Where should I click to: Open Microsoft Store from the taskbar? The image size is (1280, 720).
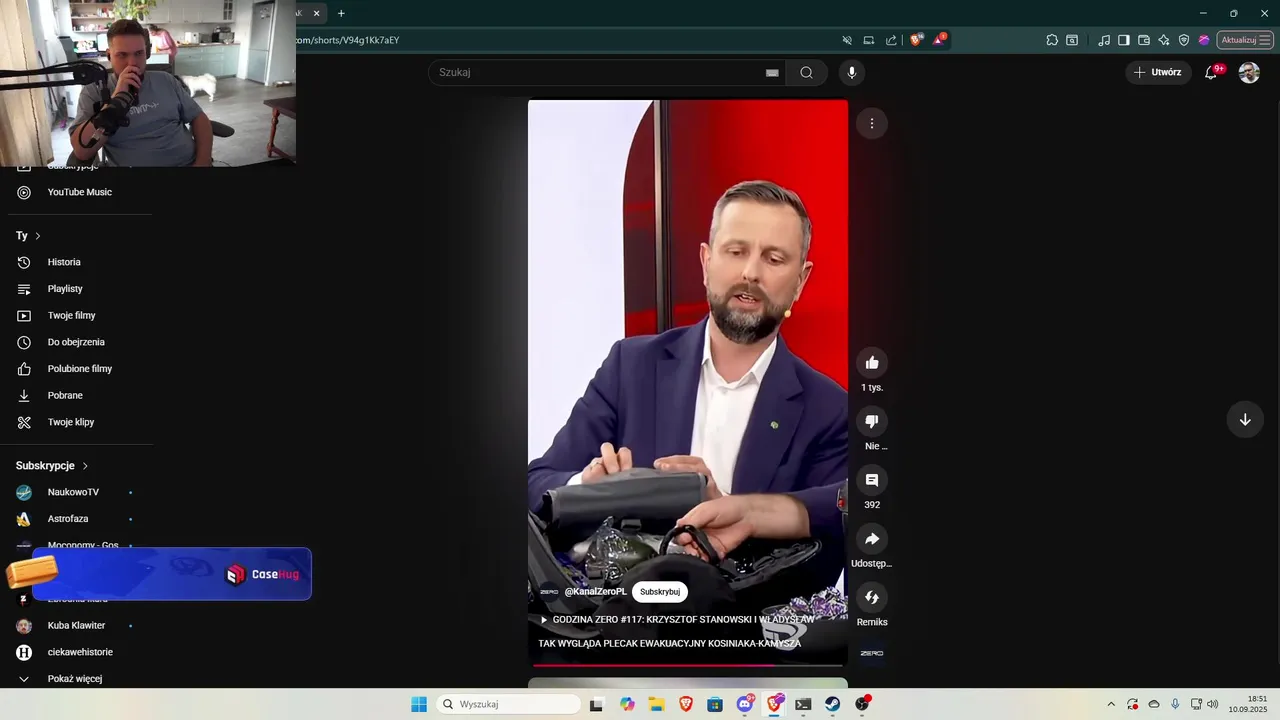[715, 704]
